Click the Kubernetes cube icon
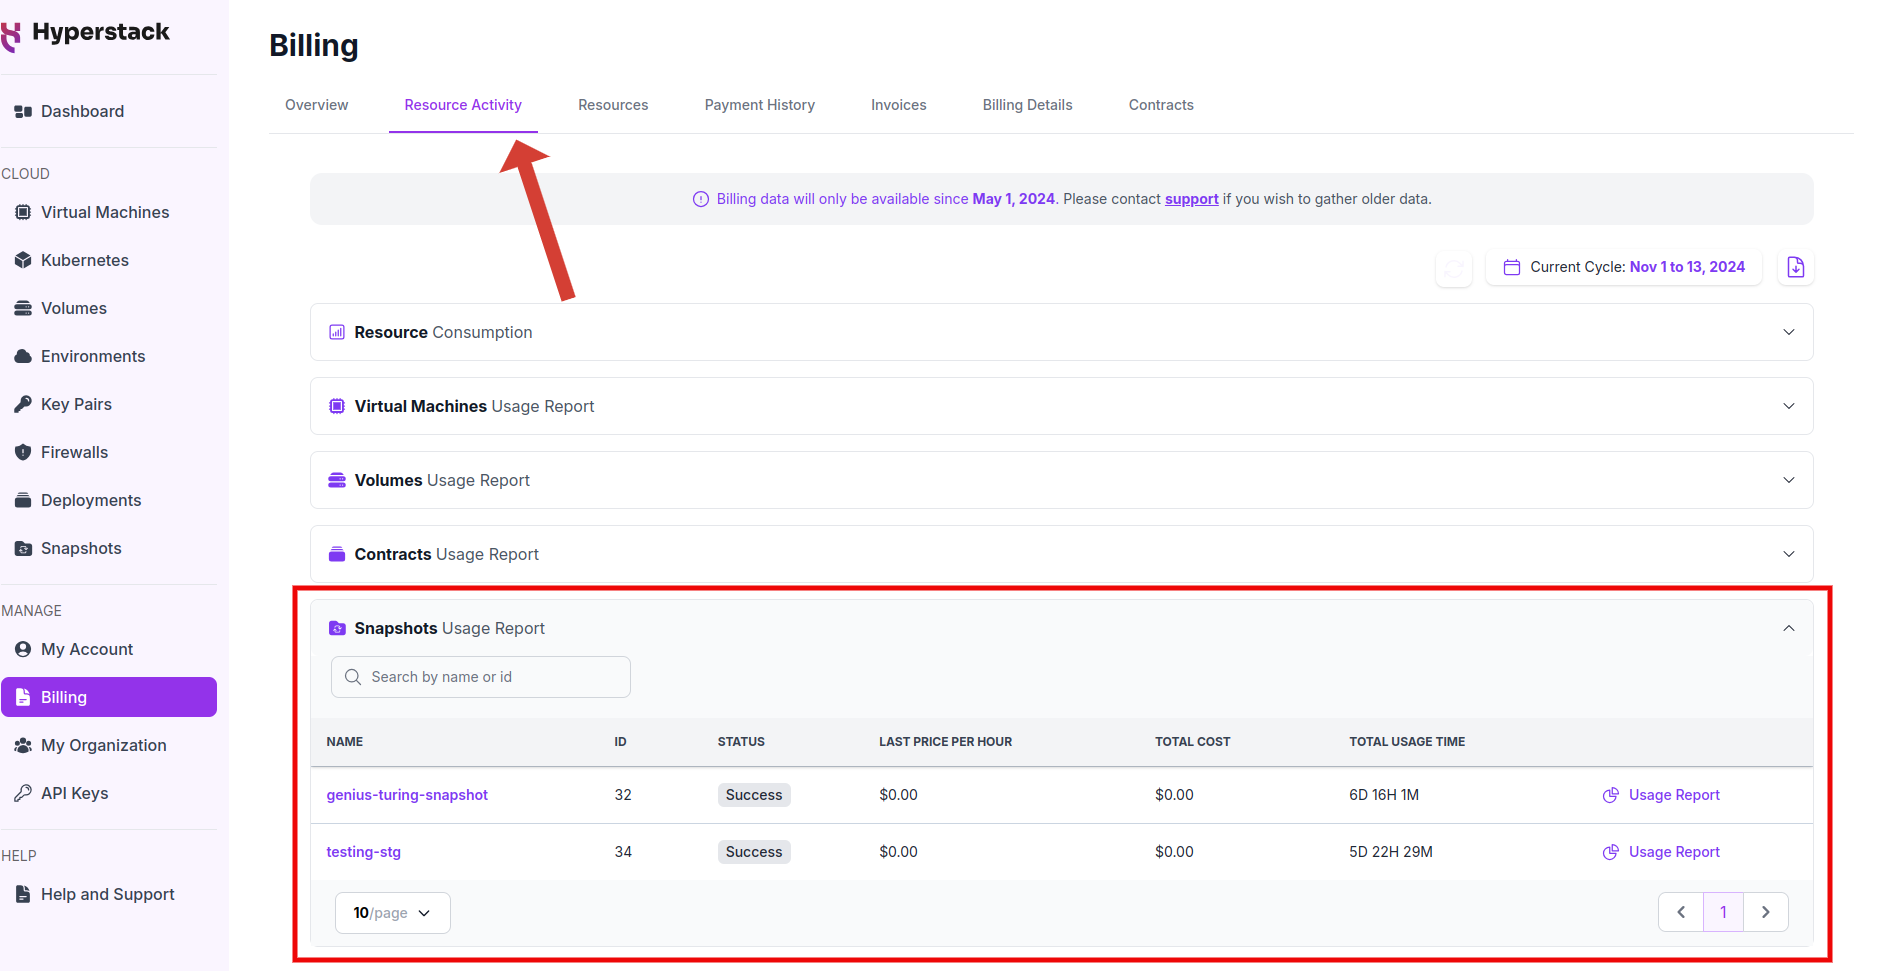This screenshot has height=971, width=1891. pos(23,260)
